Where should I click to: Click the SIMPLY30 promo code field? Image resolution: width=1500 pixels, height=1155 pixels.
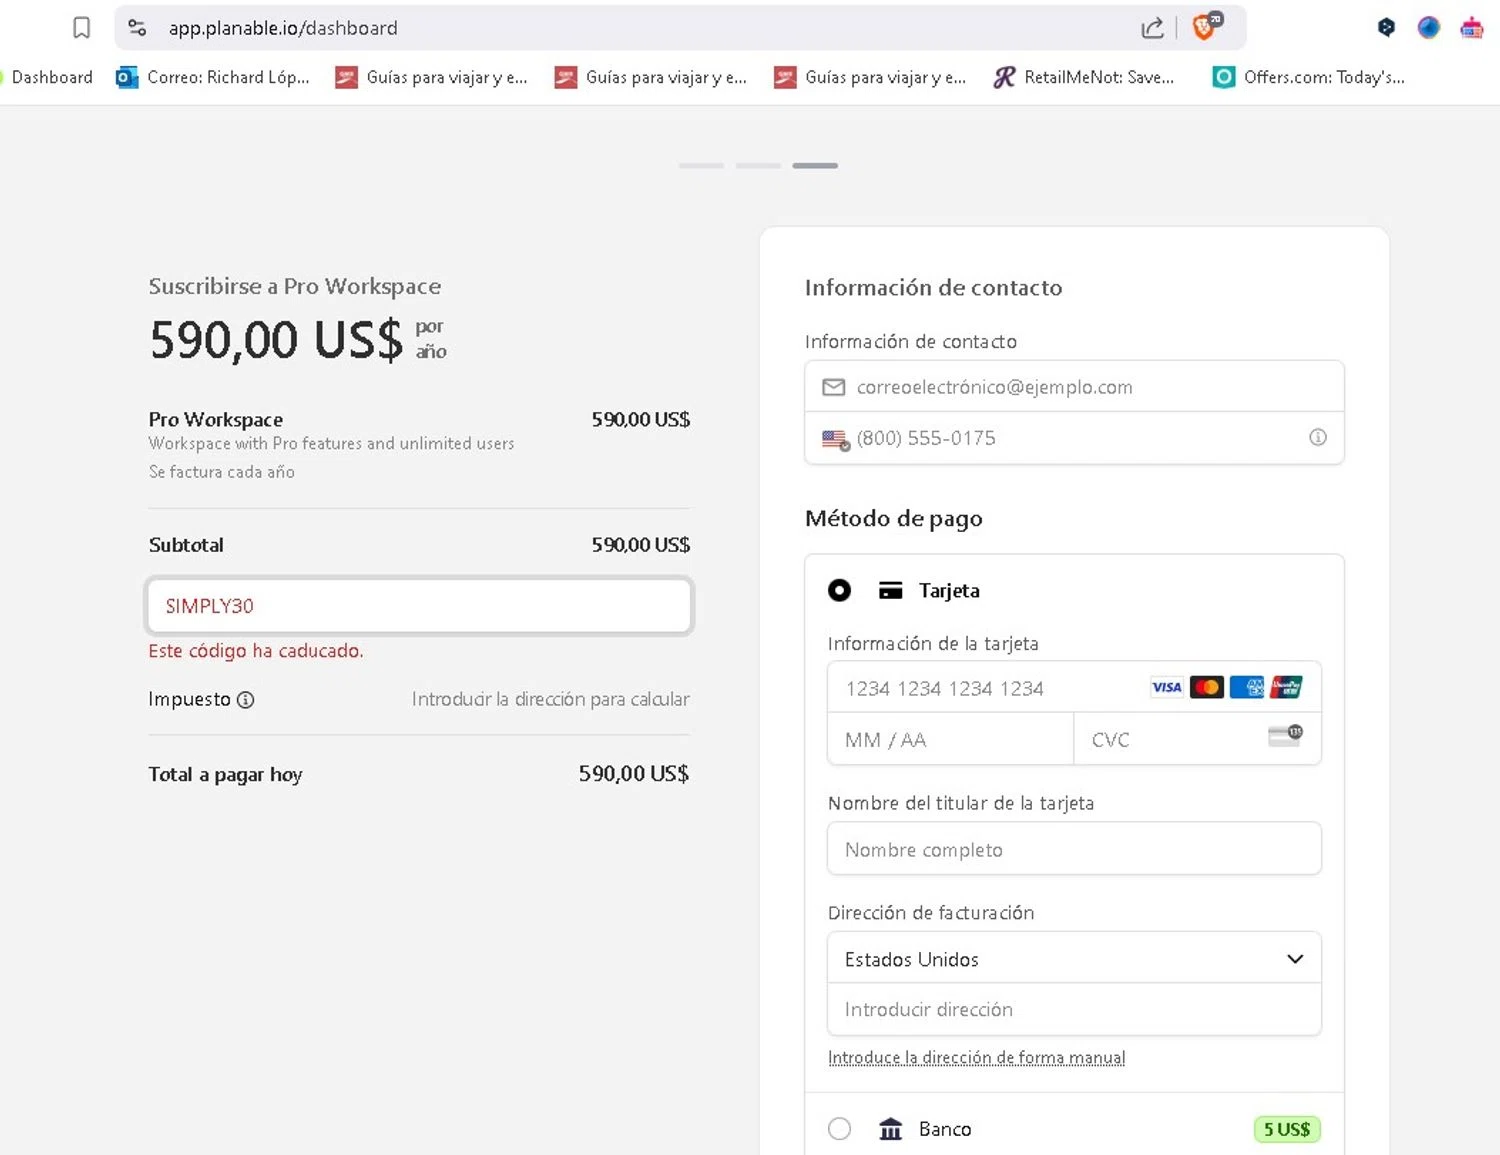[x=419, y=606]
